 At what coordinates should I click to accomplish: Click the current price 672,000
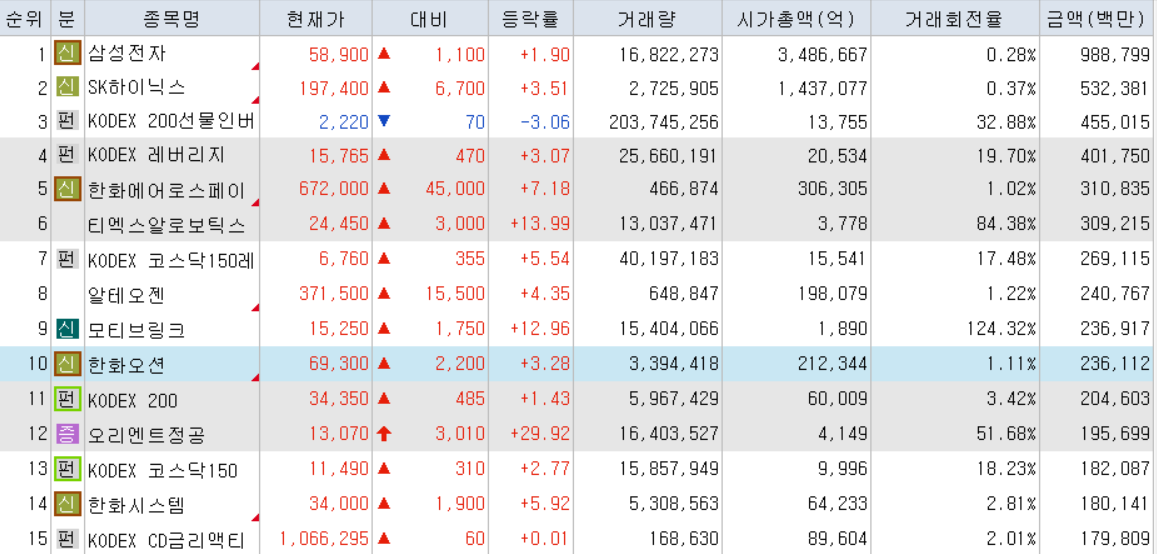coord(334,190)
